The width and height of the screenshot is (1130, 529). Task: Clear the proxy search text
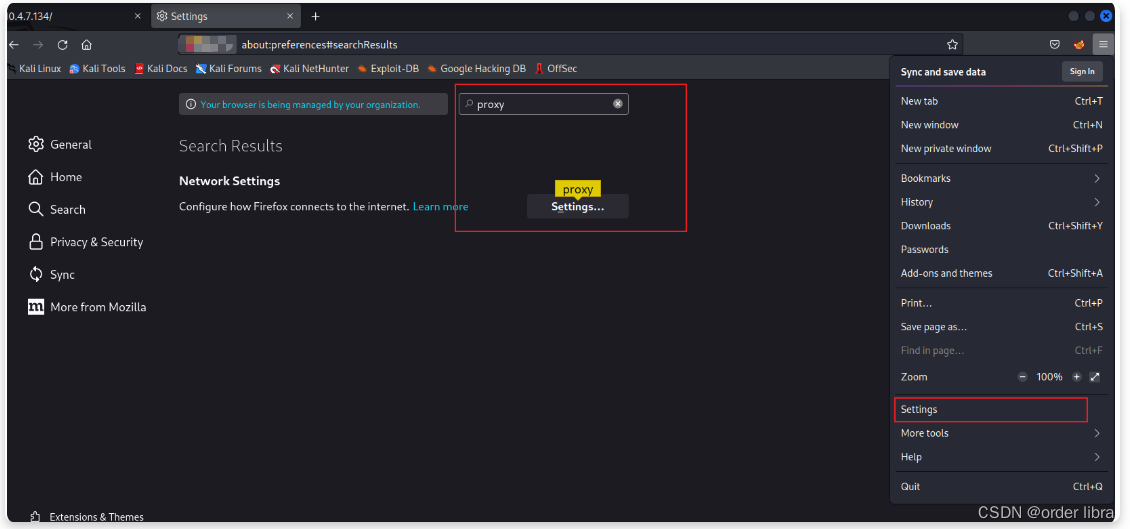(x=618, y=104)
